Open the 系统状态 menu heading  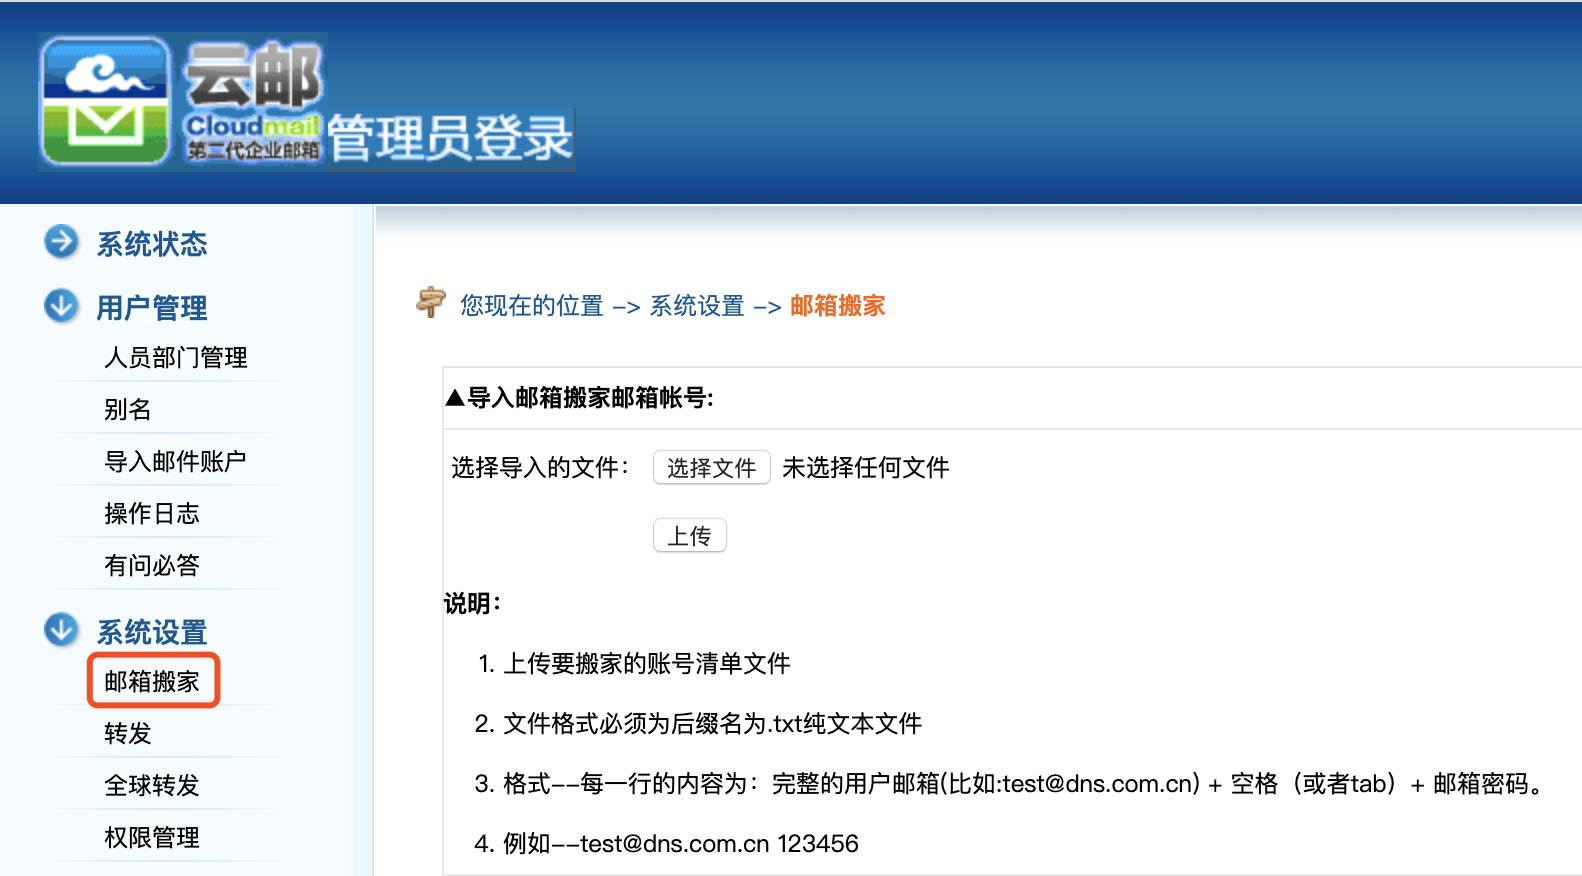(x=151, y=244)
